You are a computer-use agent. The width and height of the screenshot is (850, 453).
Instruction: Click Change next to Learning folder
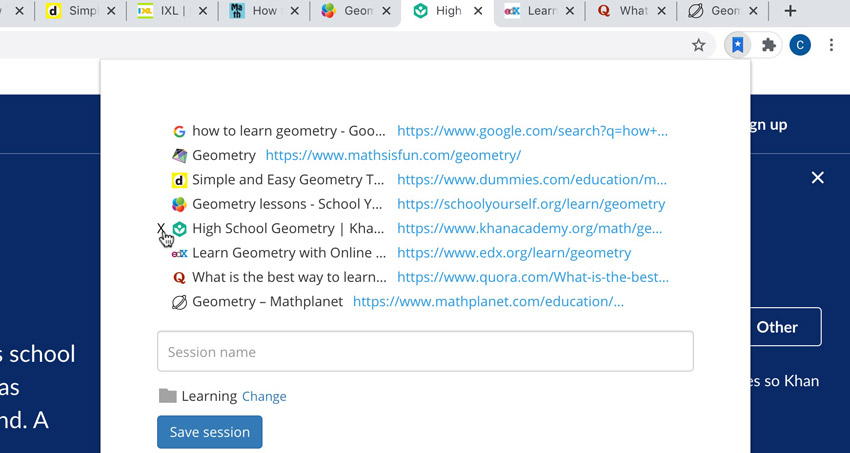pos(264,396)
